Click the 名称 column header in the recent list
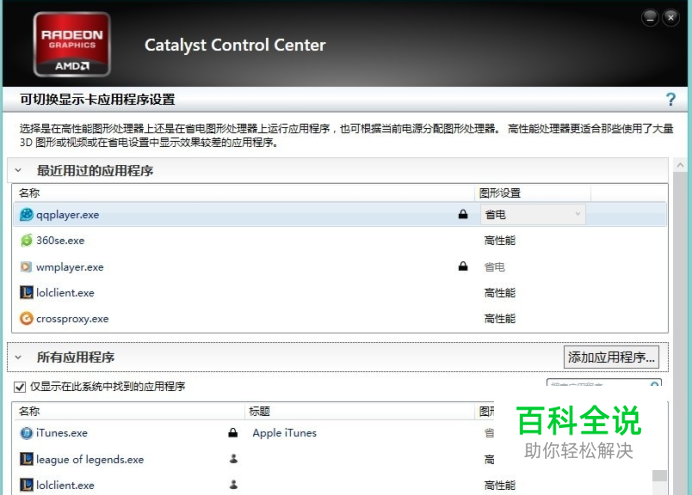The width and height of the screenshot is (692, 495). coord(29,193)
